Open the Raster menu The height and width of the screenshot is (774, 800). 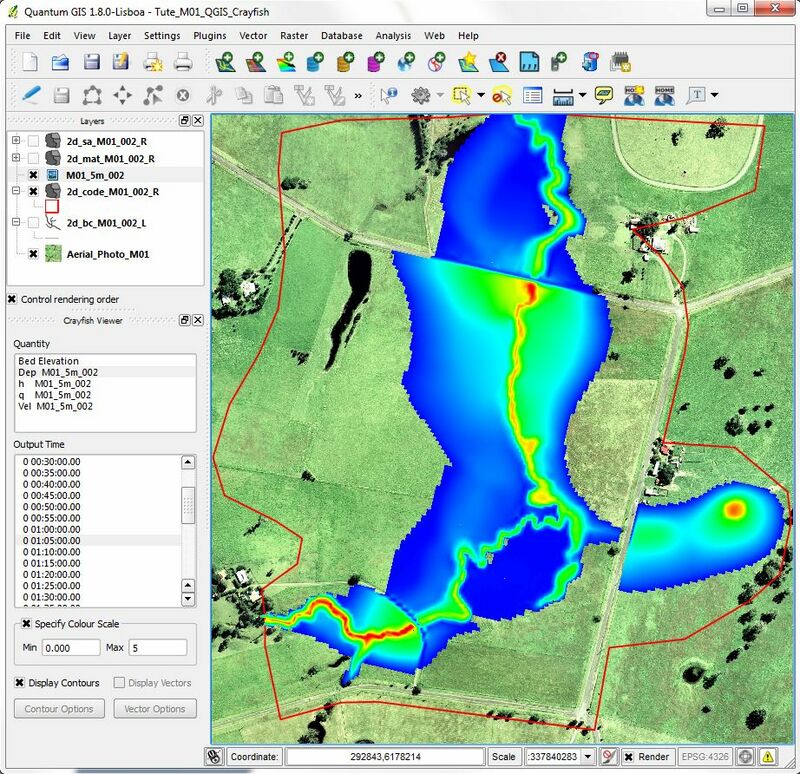[294, 35]
